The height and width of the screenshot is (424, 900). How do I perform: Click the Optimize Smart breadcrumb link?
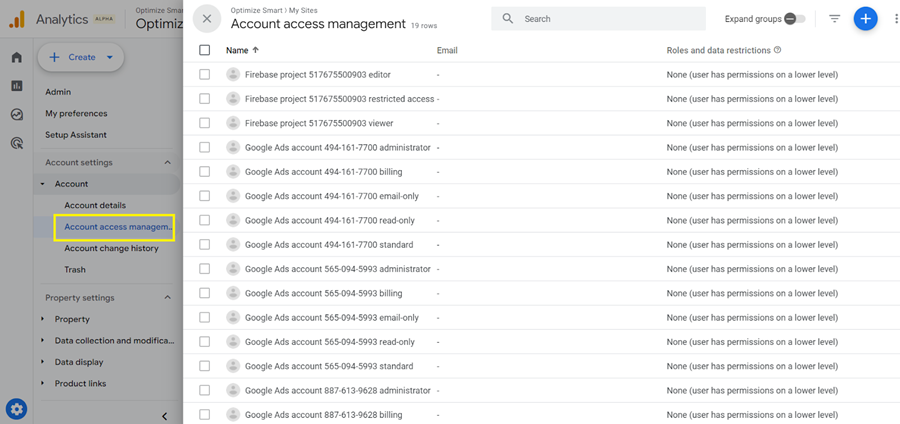[x=255, y=10]
